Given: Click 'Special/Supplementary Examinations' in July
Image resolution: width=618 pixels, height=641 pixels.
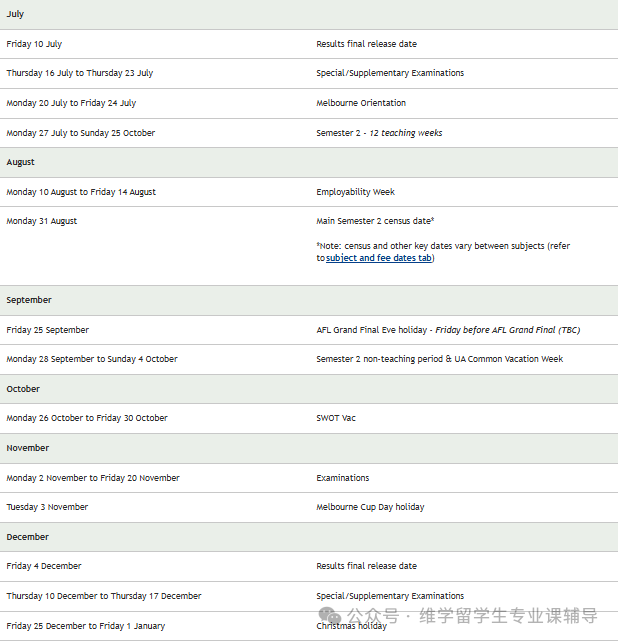Looking at the screenshot, I should point(390,73).
